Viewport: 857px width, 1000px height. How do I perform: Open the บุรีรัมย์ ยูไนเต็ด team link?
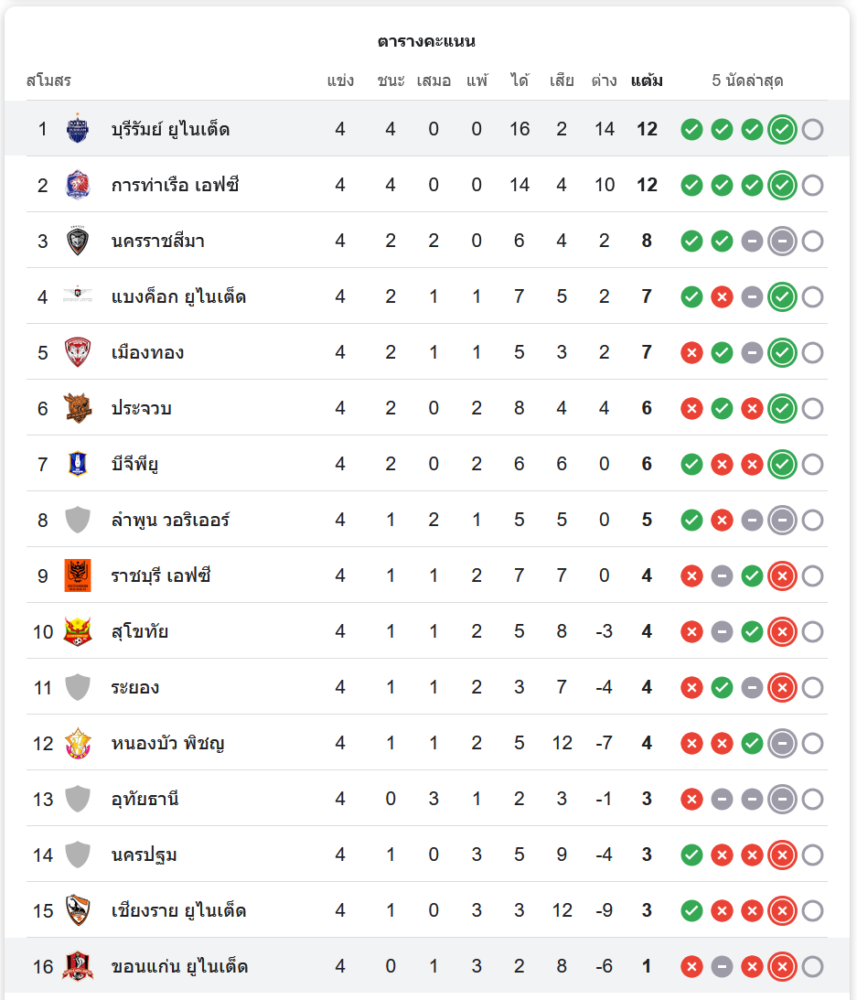click(x=171, y=129)
